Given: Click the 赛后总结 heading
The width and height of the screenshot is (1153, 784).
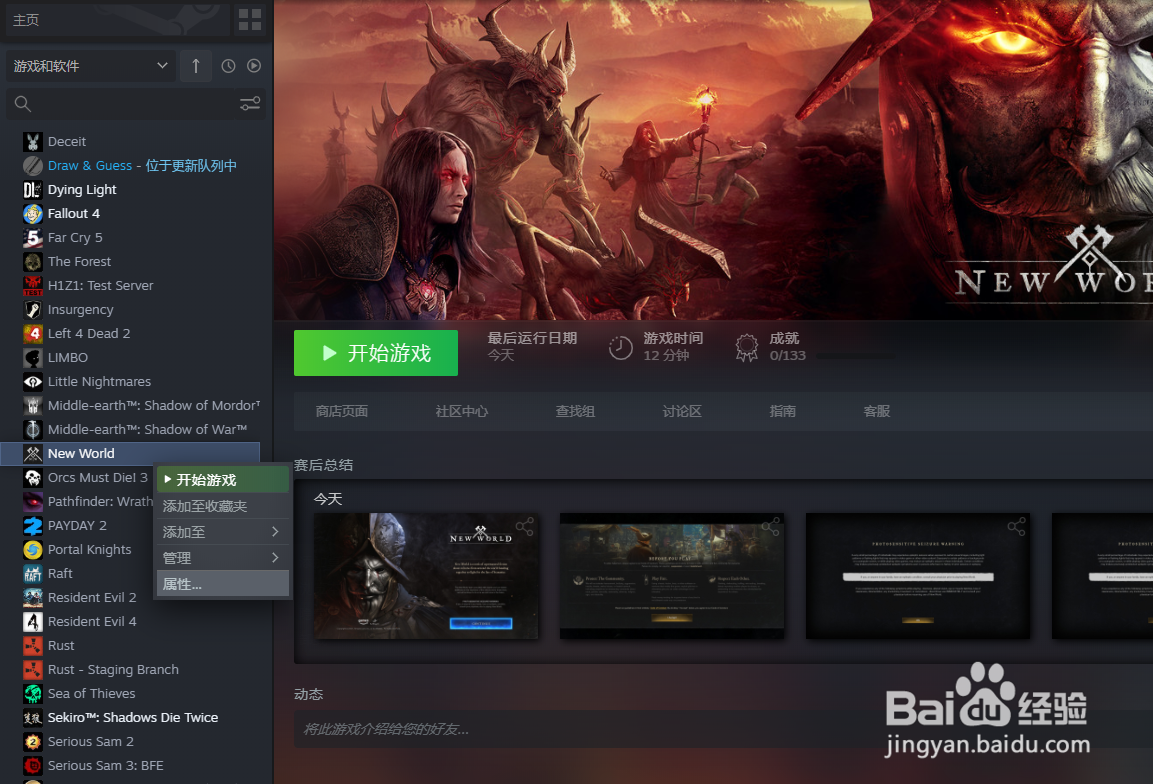Looking at the screenshot, I should [x=324, y=465].
